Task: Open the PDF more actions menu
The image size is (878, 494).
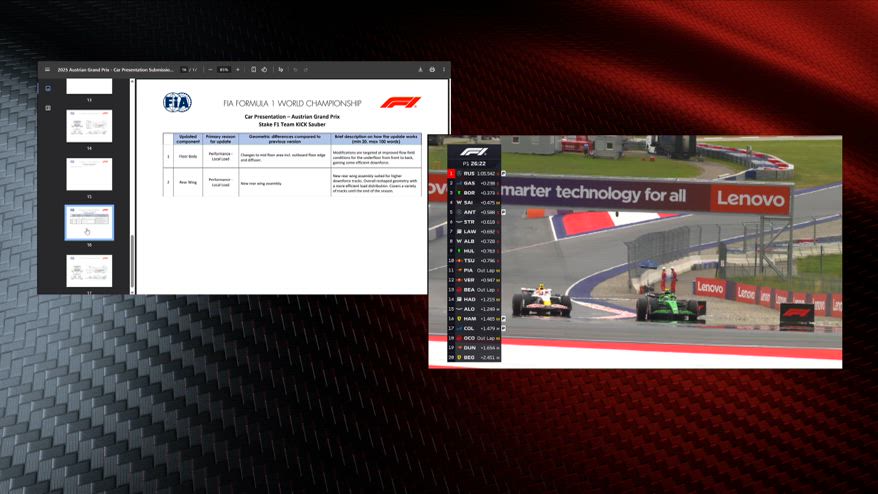Action: tap(444, 70)
